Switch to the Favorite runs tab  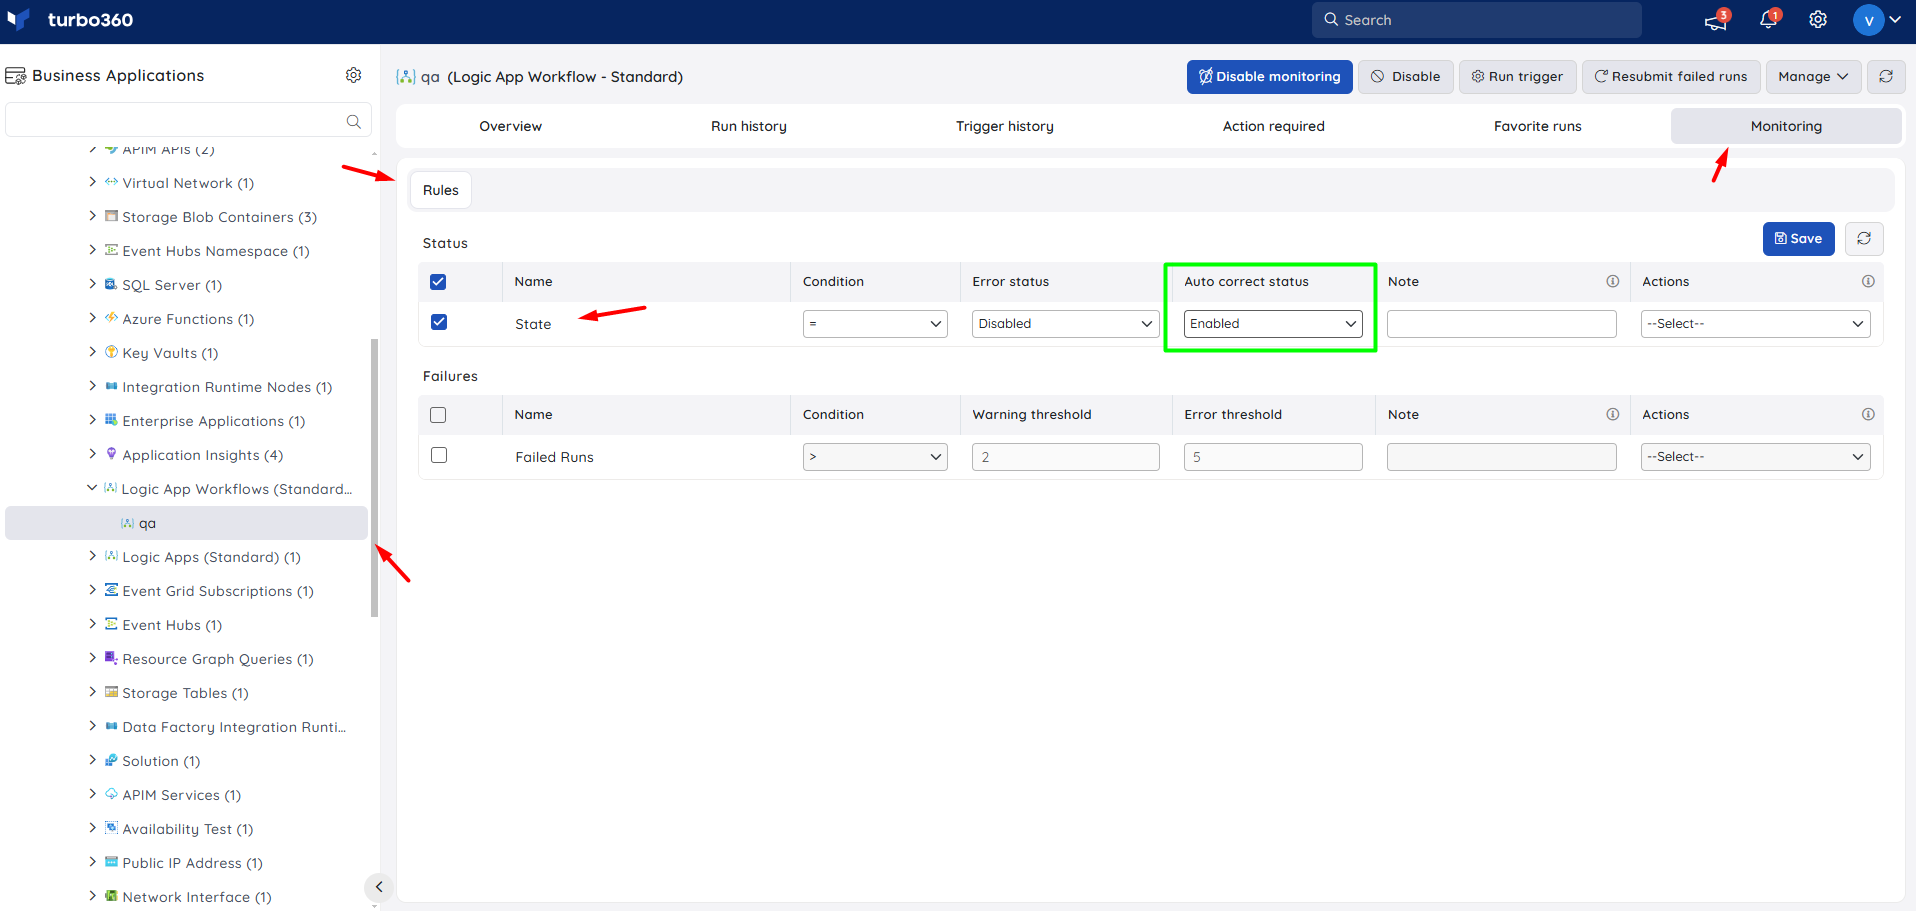(x=1538, y=126)
